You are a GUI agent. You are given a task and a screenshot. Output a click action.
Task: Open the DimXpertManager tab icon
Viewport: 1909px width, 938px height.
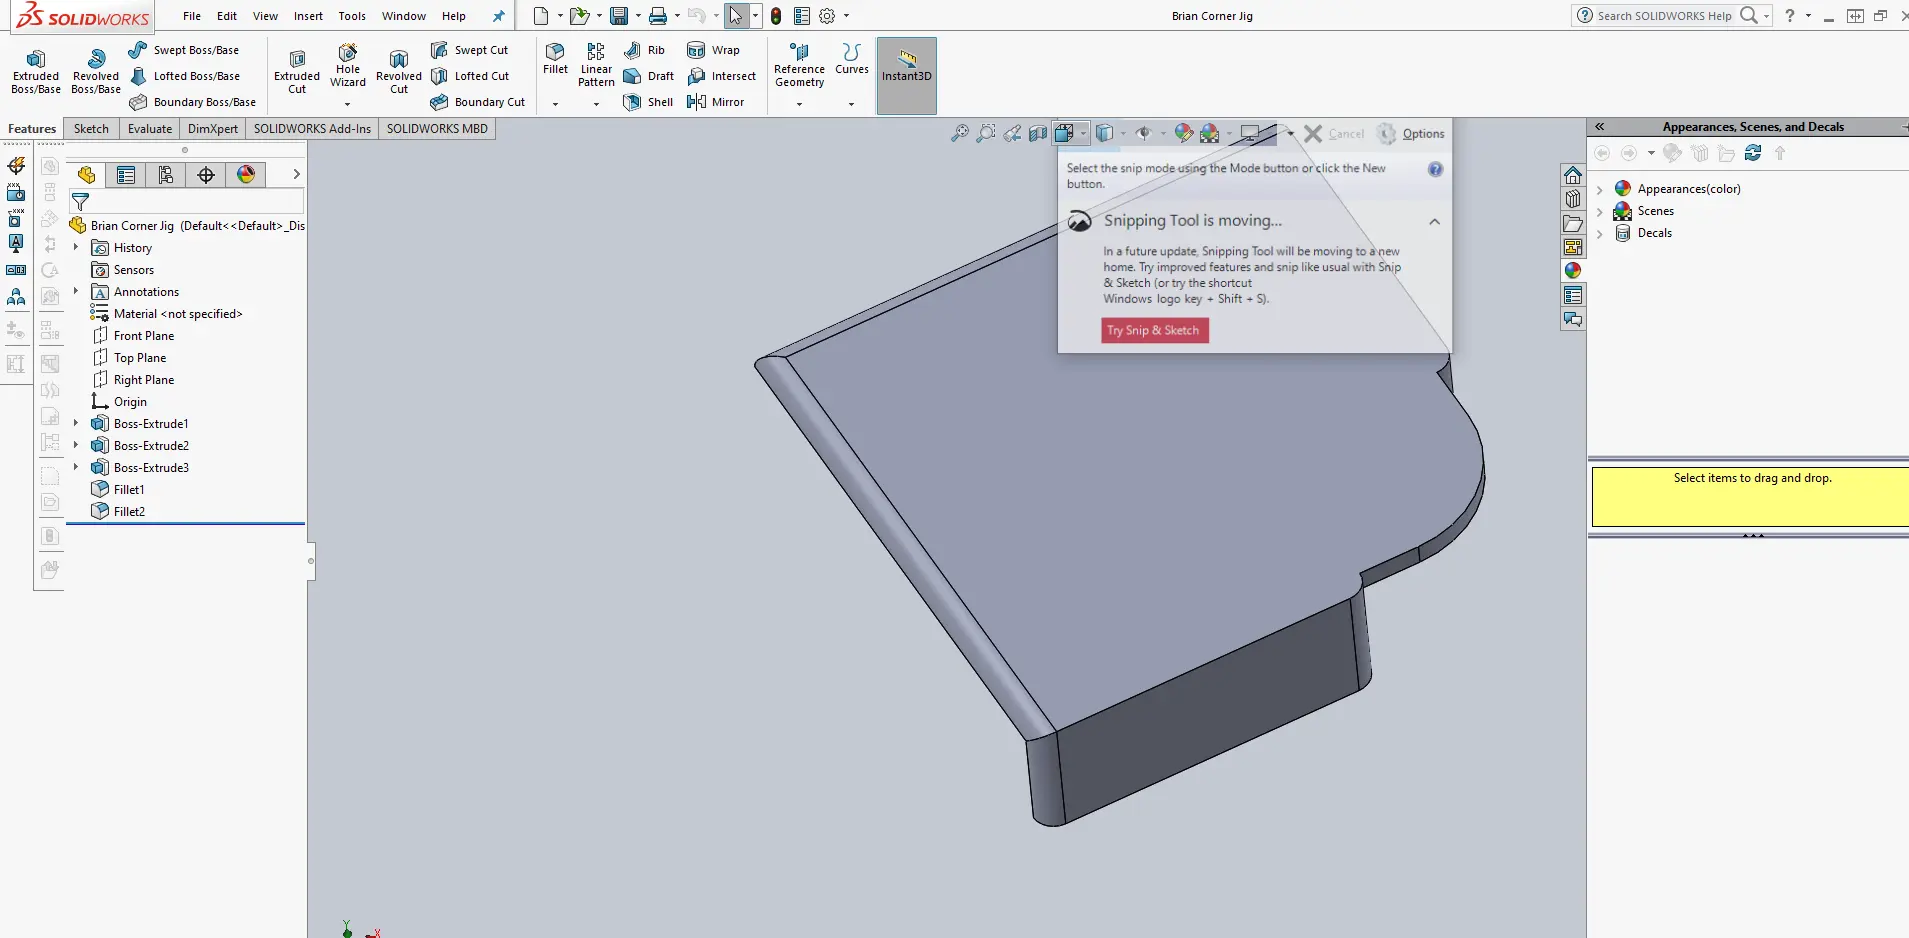[206, 175]
